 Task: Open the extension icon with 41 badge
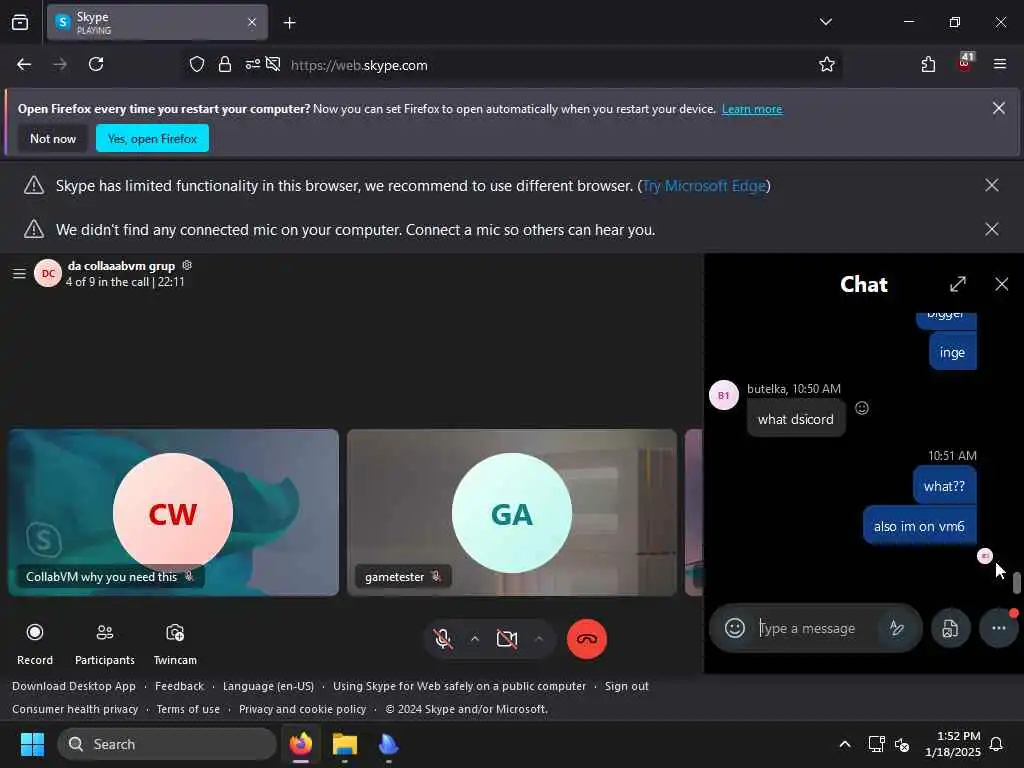tap(965, 62)
